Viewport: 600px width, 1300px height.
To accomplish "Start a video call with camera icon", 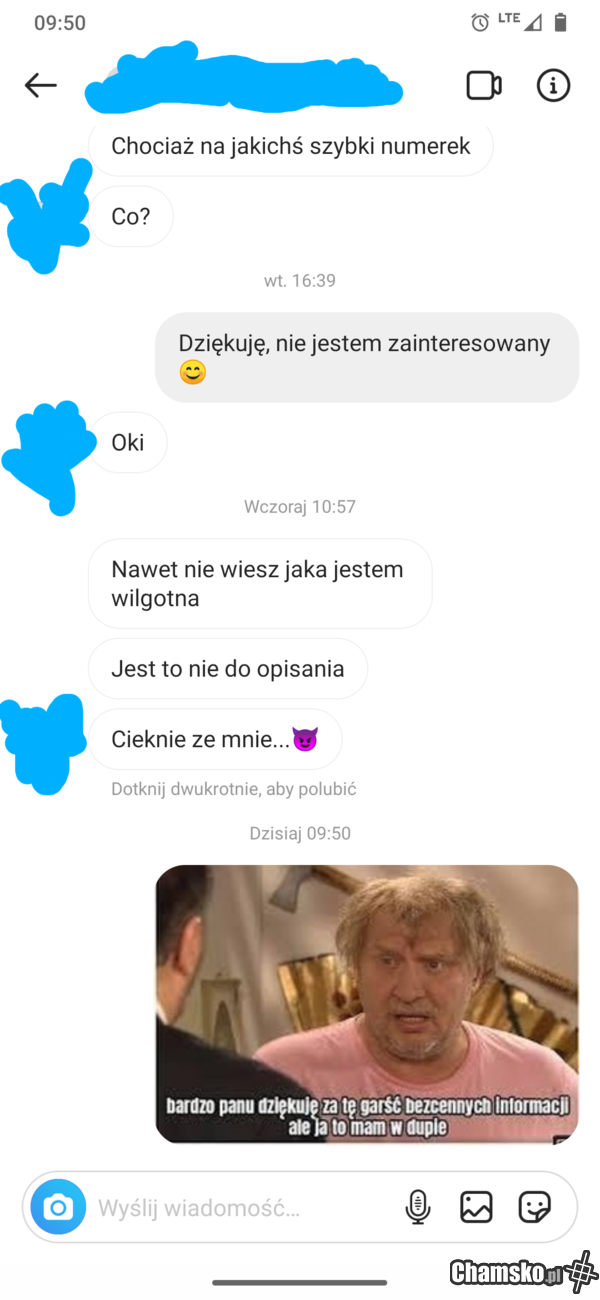I will [484, 85].
